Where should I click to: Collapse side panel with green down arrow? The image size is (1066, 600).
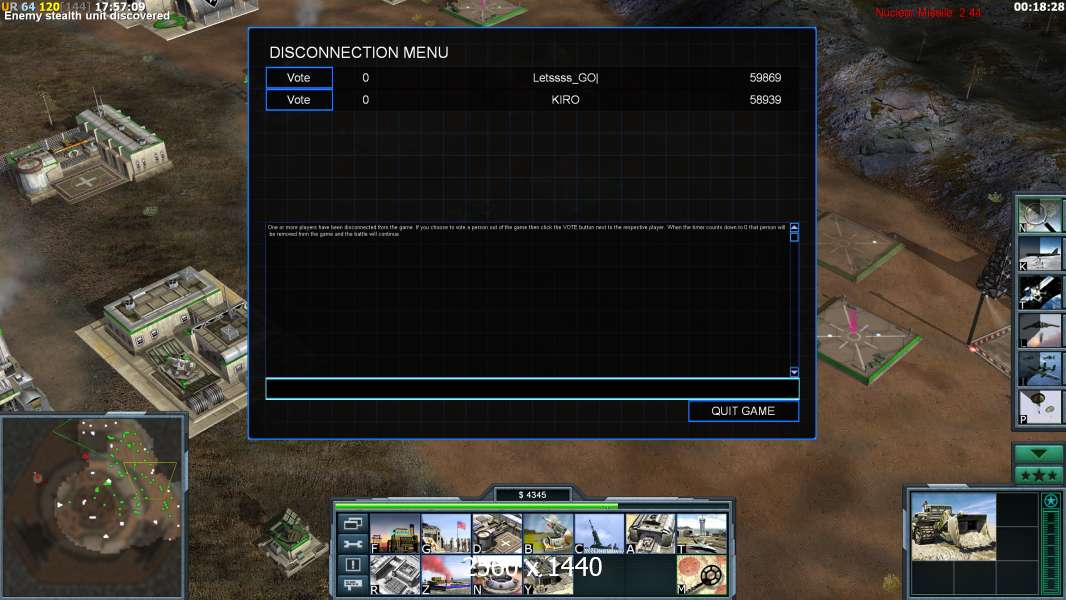click(1038, 454)
